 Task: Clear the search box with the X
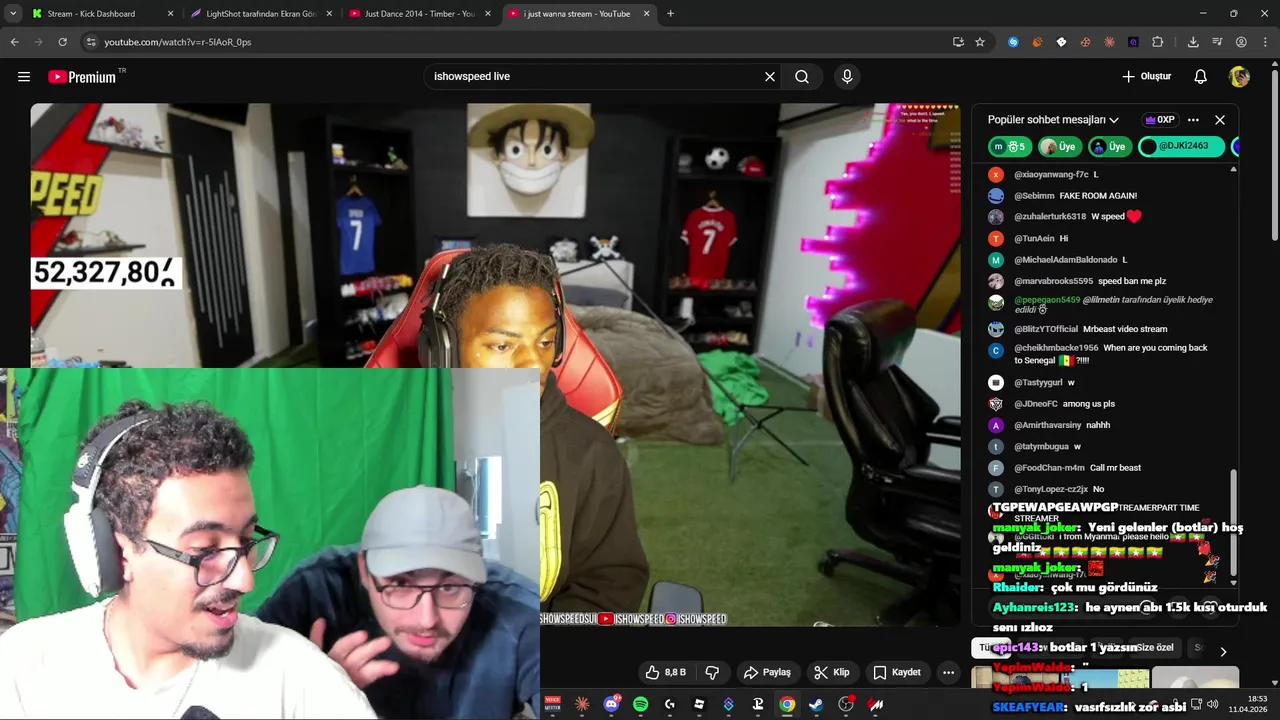click(770, 77)
